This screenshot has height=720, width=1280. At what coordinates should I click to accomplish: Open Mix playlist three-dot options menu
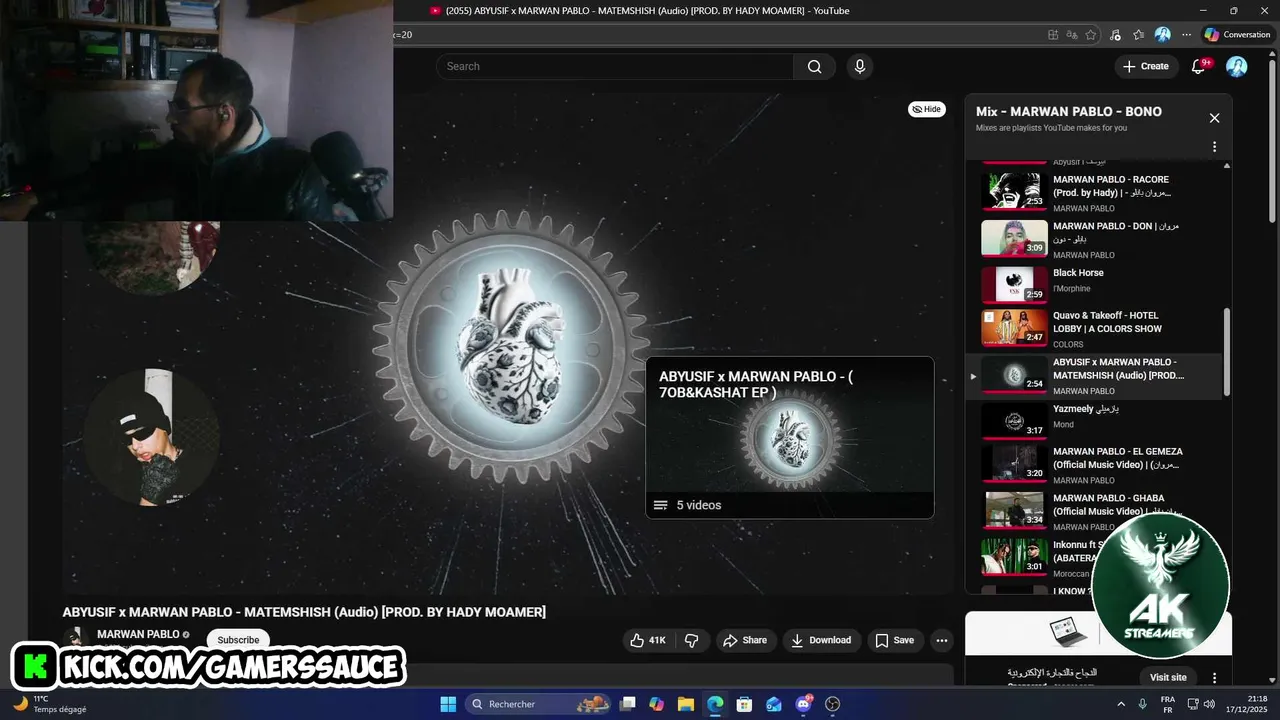(1214, 147)
